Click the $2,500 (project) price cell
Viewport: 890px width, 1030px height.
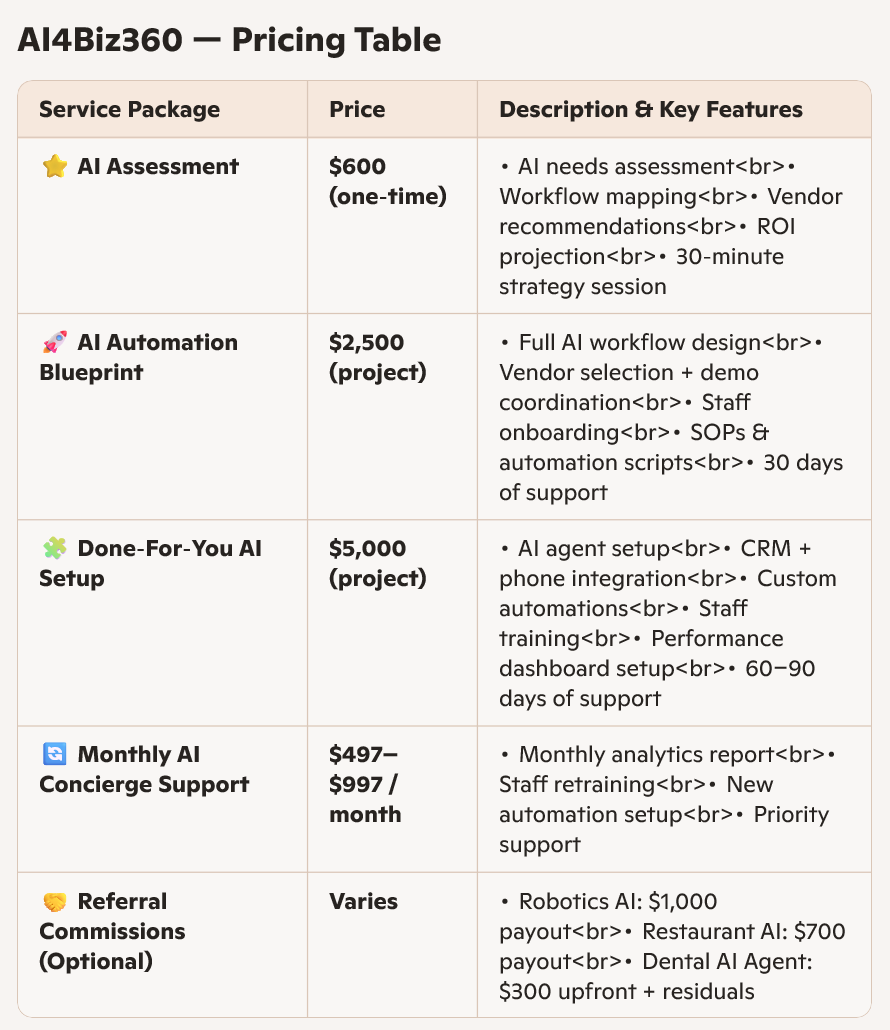(x=378, y=358)
